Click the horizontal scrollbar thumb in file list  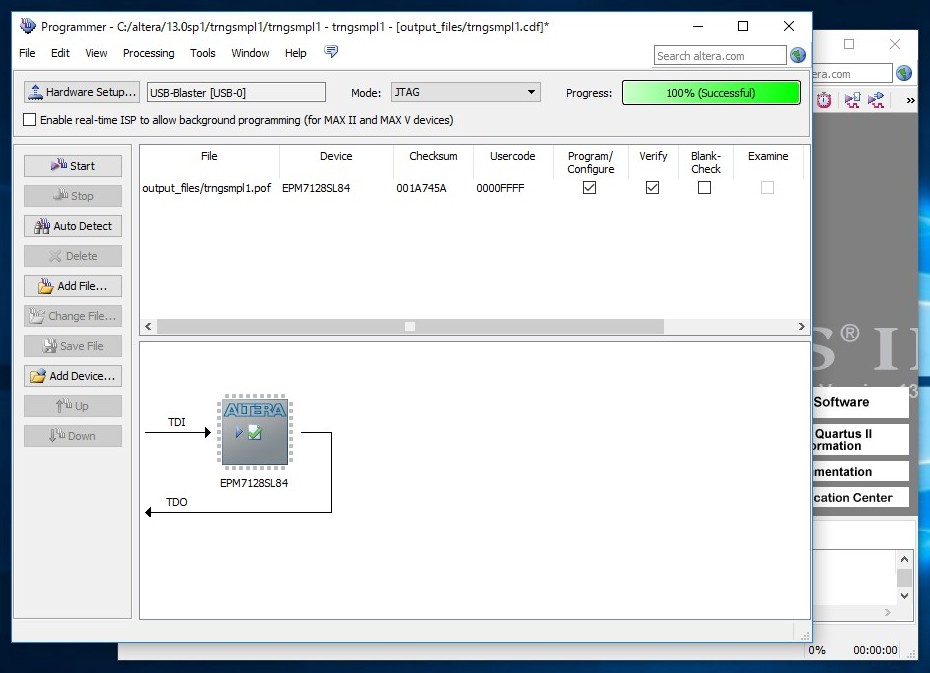[x=410, y=326]
